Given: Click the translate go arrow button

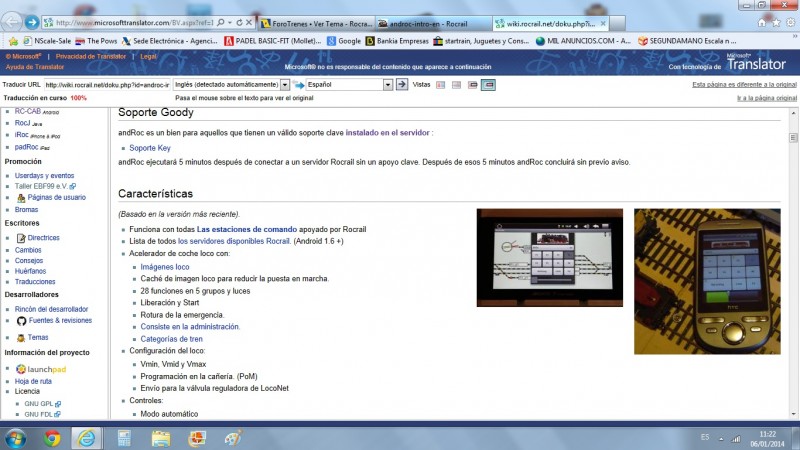Looking at the screenshot, I should (x=402, y=84).
